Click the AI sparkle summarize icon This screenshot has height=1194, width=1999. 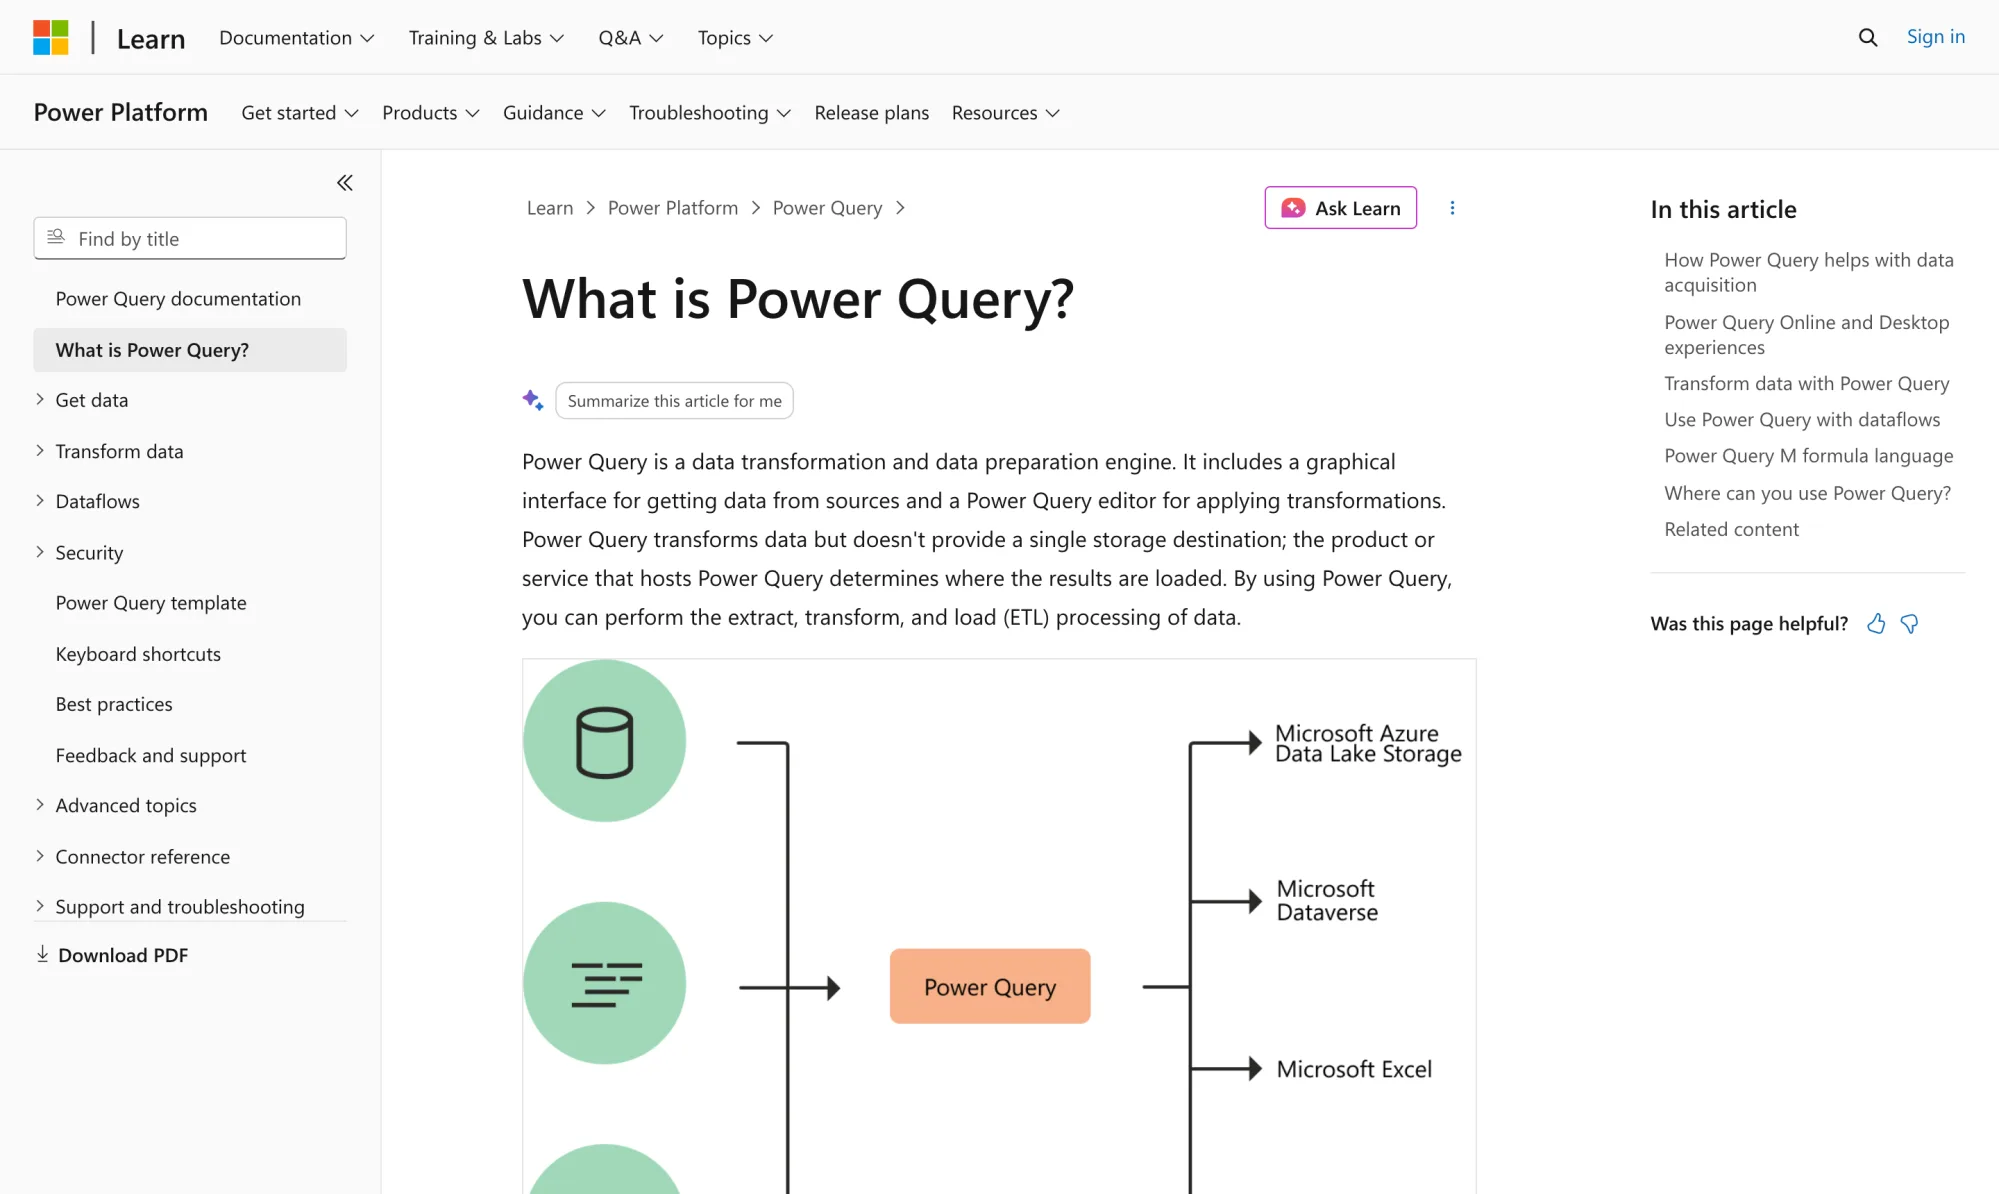533,400
